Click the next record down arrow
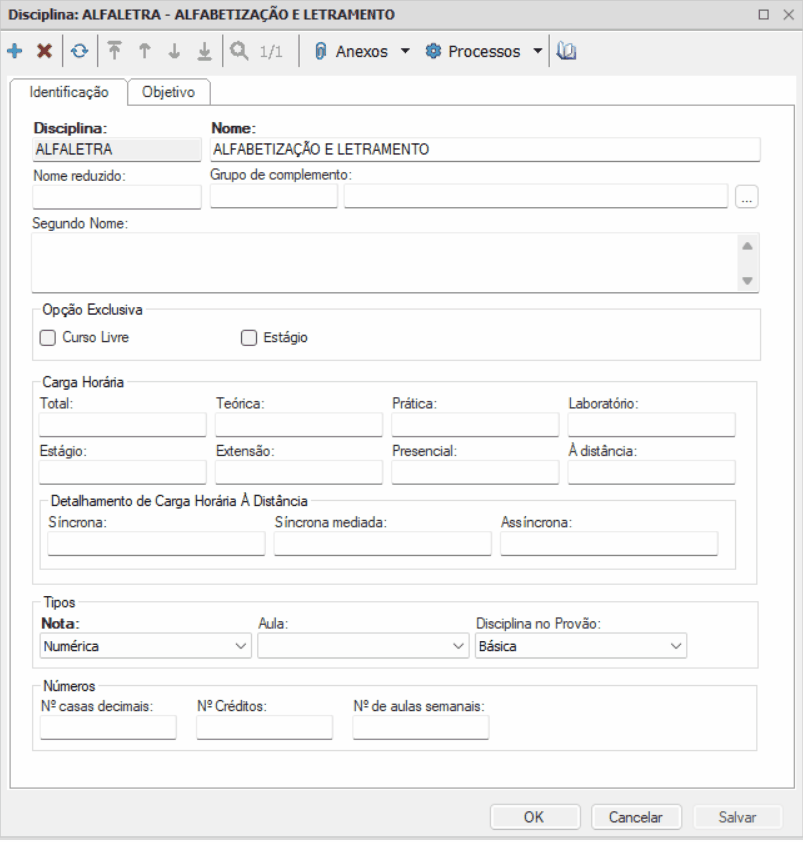The height and width of the screenshot is (842, 803). [173, 52]
